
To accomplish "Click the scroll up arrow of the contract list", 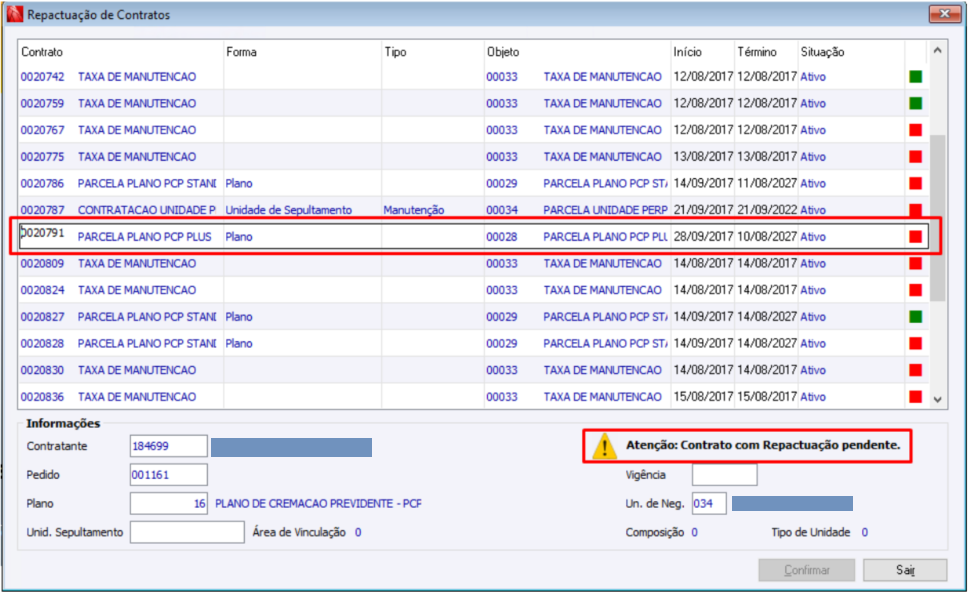I will point(937,51).
